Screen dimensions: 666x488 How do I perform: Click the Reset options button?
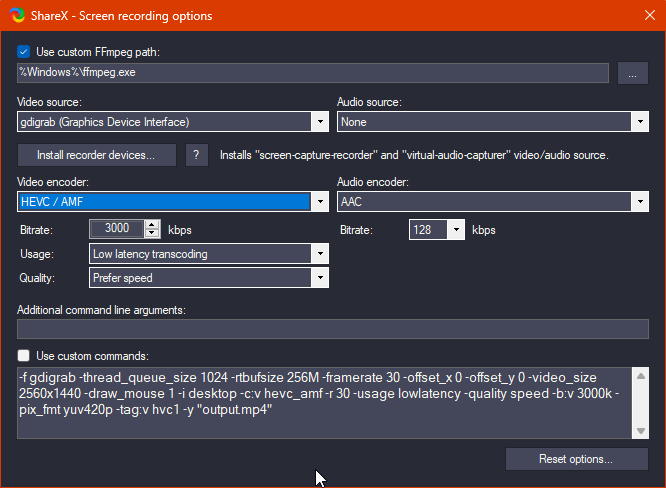point(576,459)
